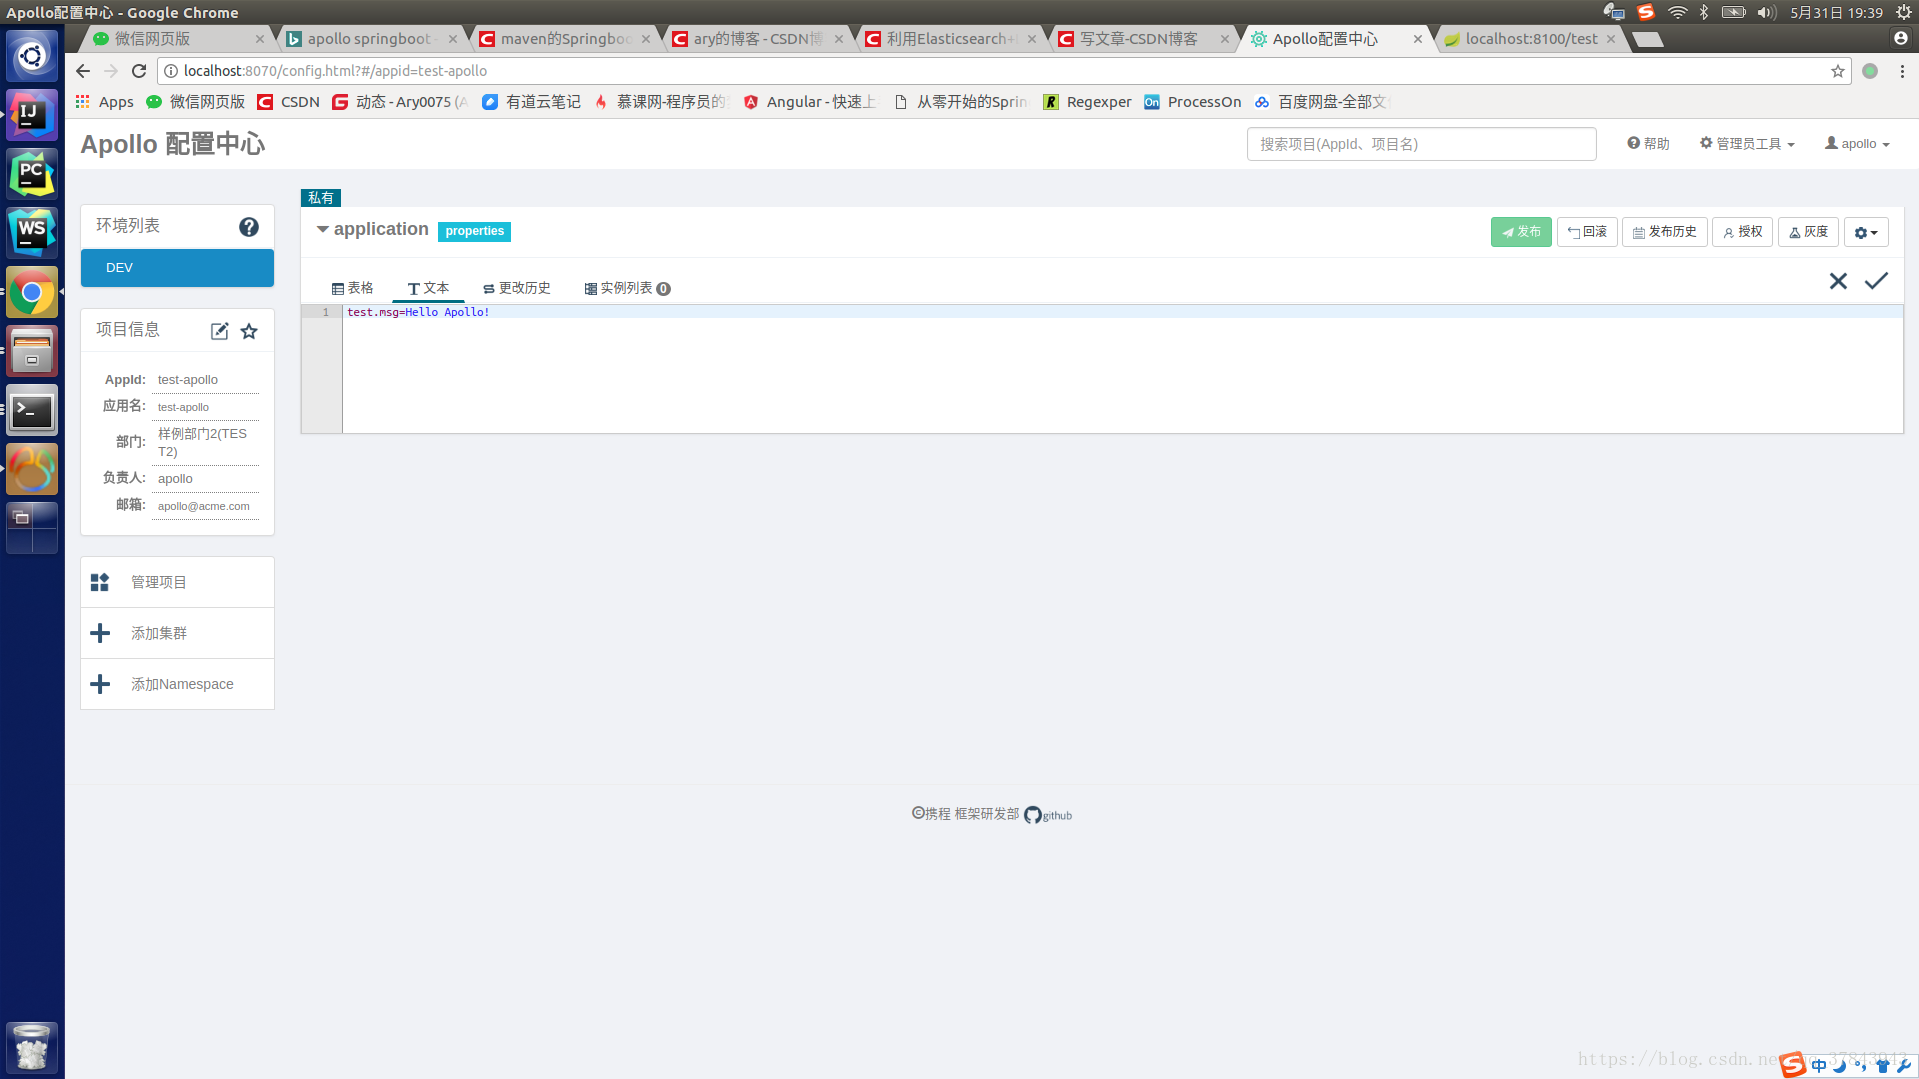This screenshot has width=1919, height=1079.
Task: Click the green extension icon in toolbar
Action: (1870, 71)
